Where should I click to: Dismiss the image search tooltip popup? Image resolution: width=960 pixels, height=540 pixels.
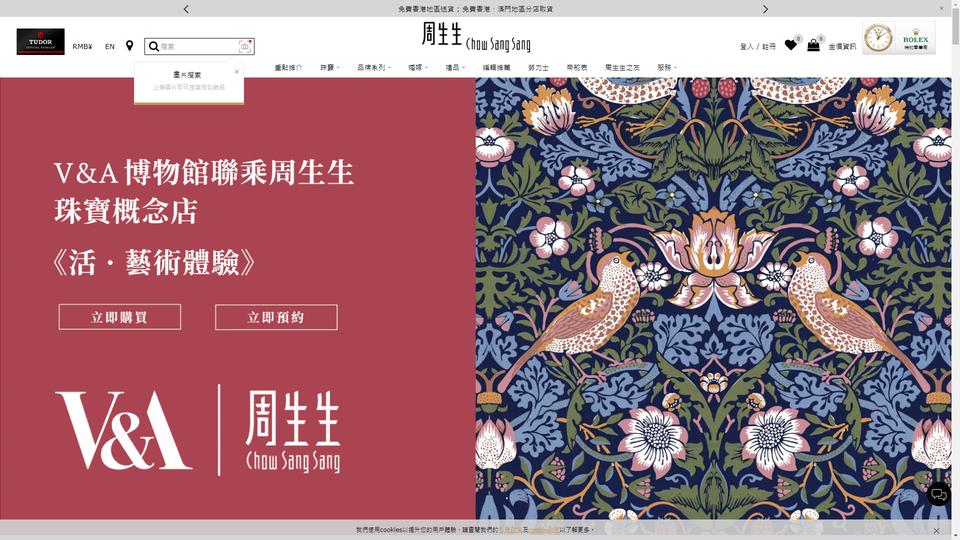point(236,72)
